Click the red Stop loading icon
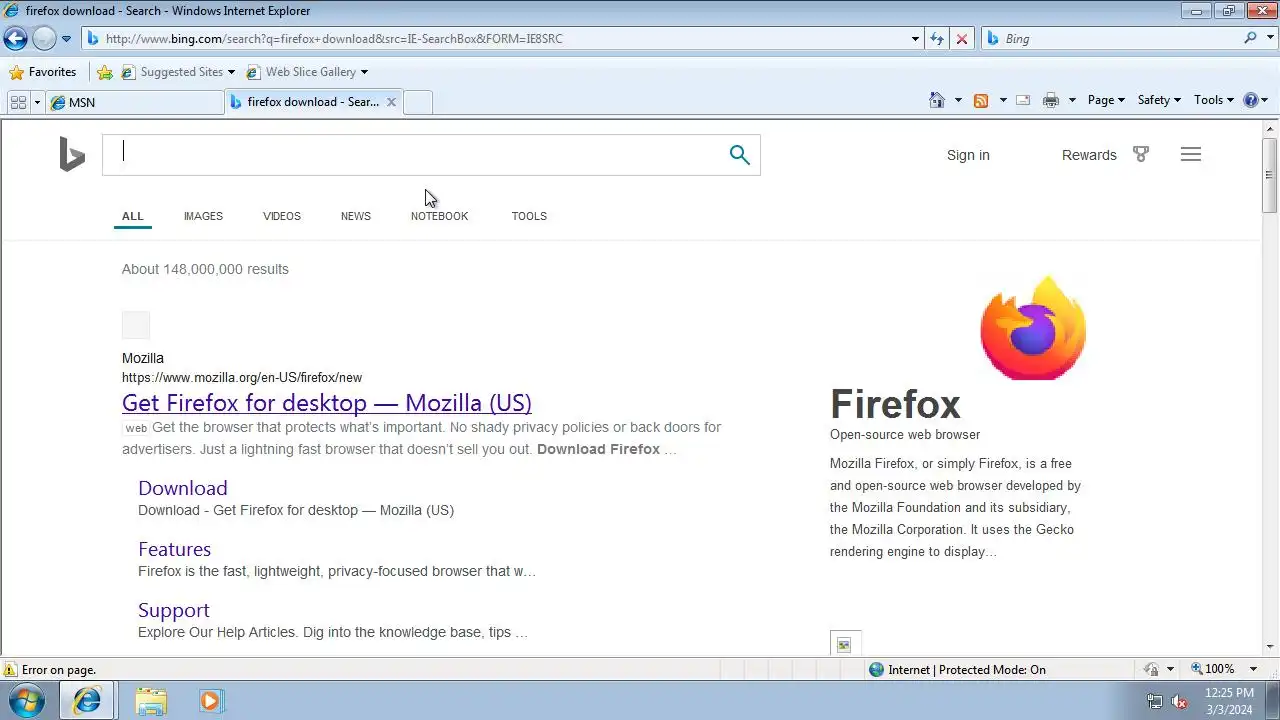The height and width of the screenshot is (720, 1280). tap(962, 39)
